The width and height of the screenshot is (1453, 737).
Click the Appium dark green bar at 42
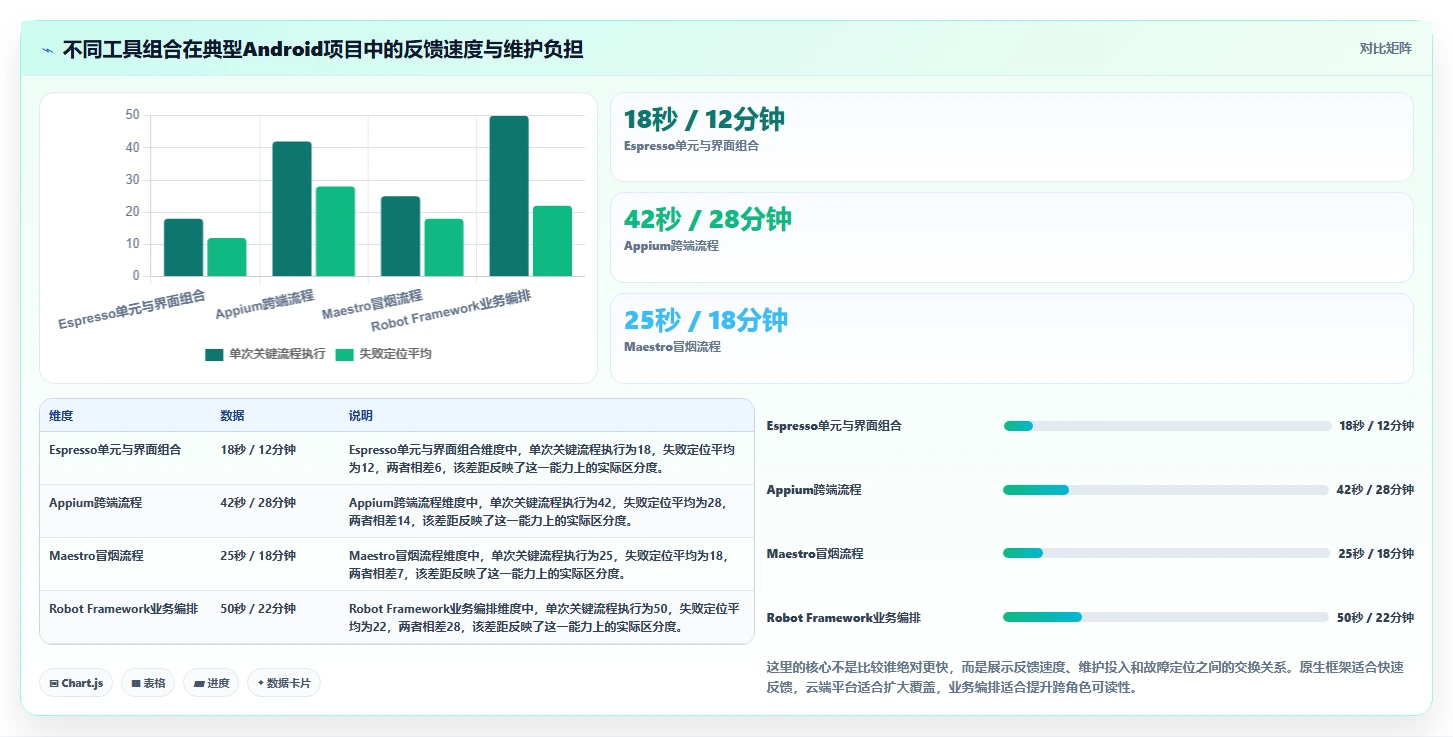pos(292,209)
